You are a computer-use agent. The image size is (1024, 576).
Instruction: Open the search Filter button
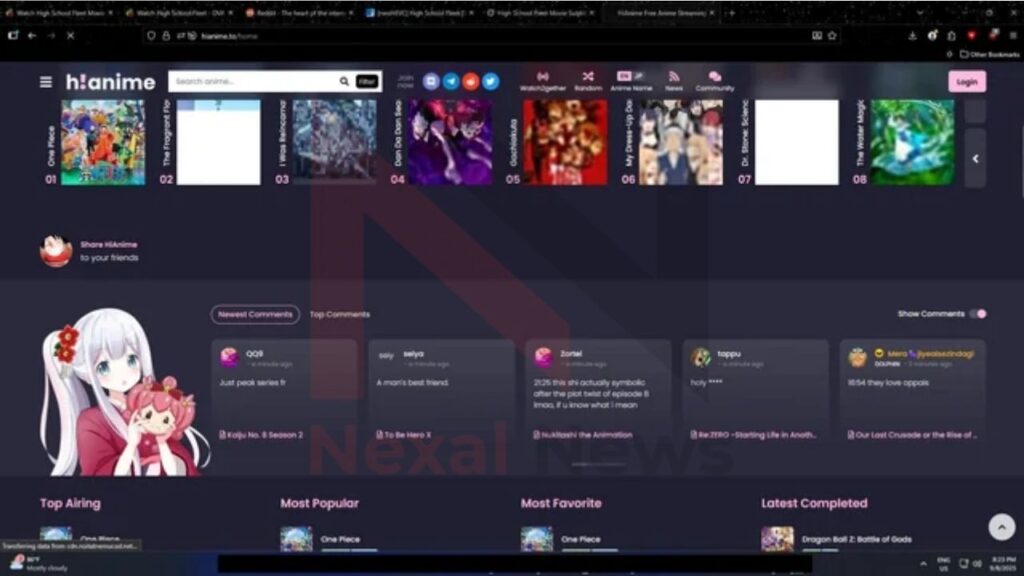coord(364,79)
